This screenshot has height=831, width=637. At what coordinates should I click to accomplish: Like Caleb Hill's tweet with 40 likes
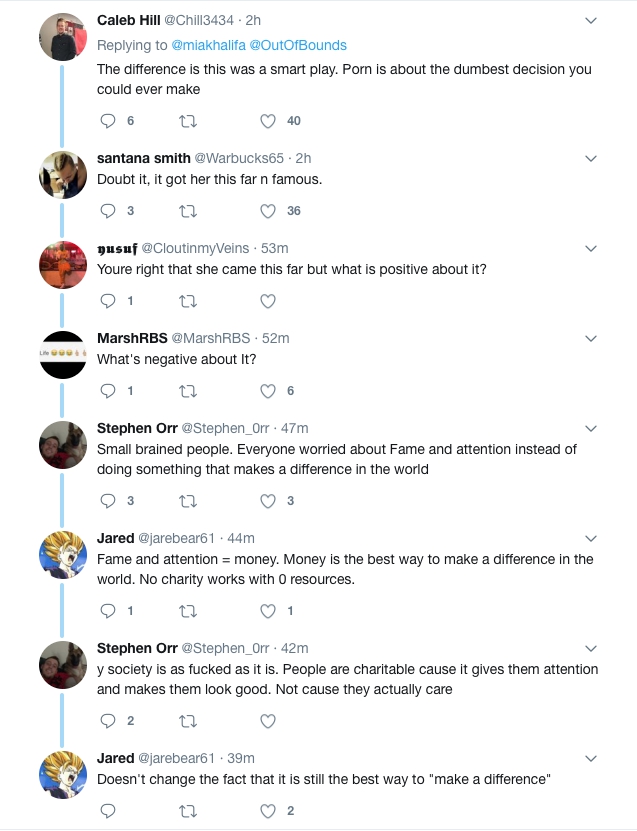point(267,121)
